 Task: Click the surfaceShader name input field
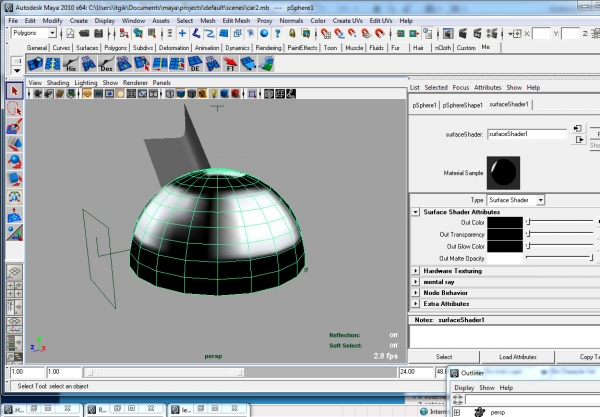point(527,134)
